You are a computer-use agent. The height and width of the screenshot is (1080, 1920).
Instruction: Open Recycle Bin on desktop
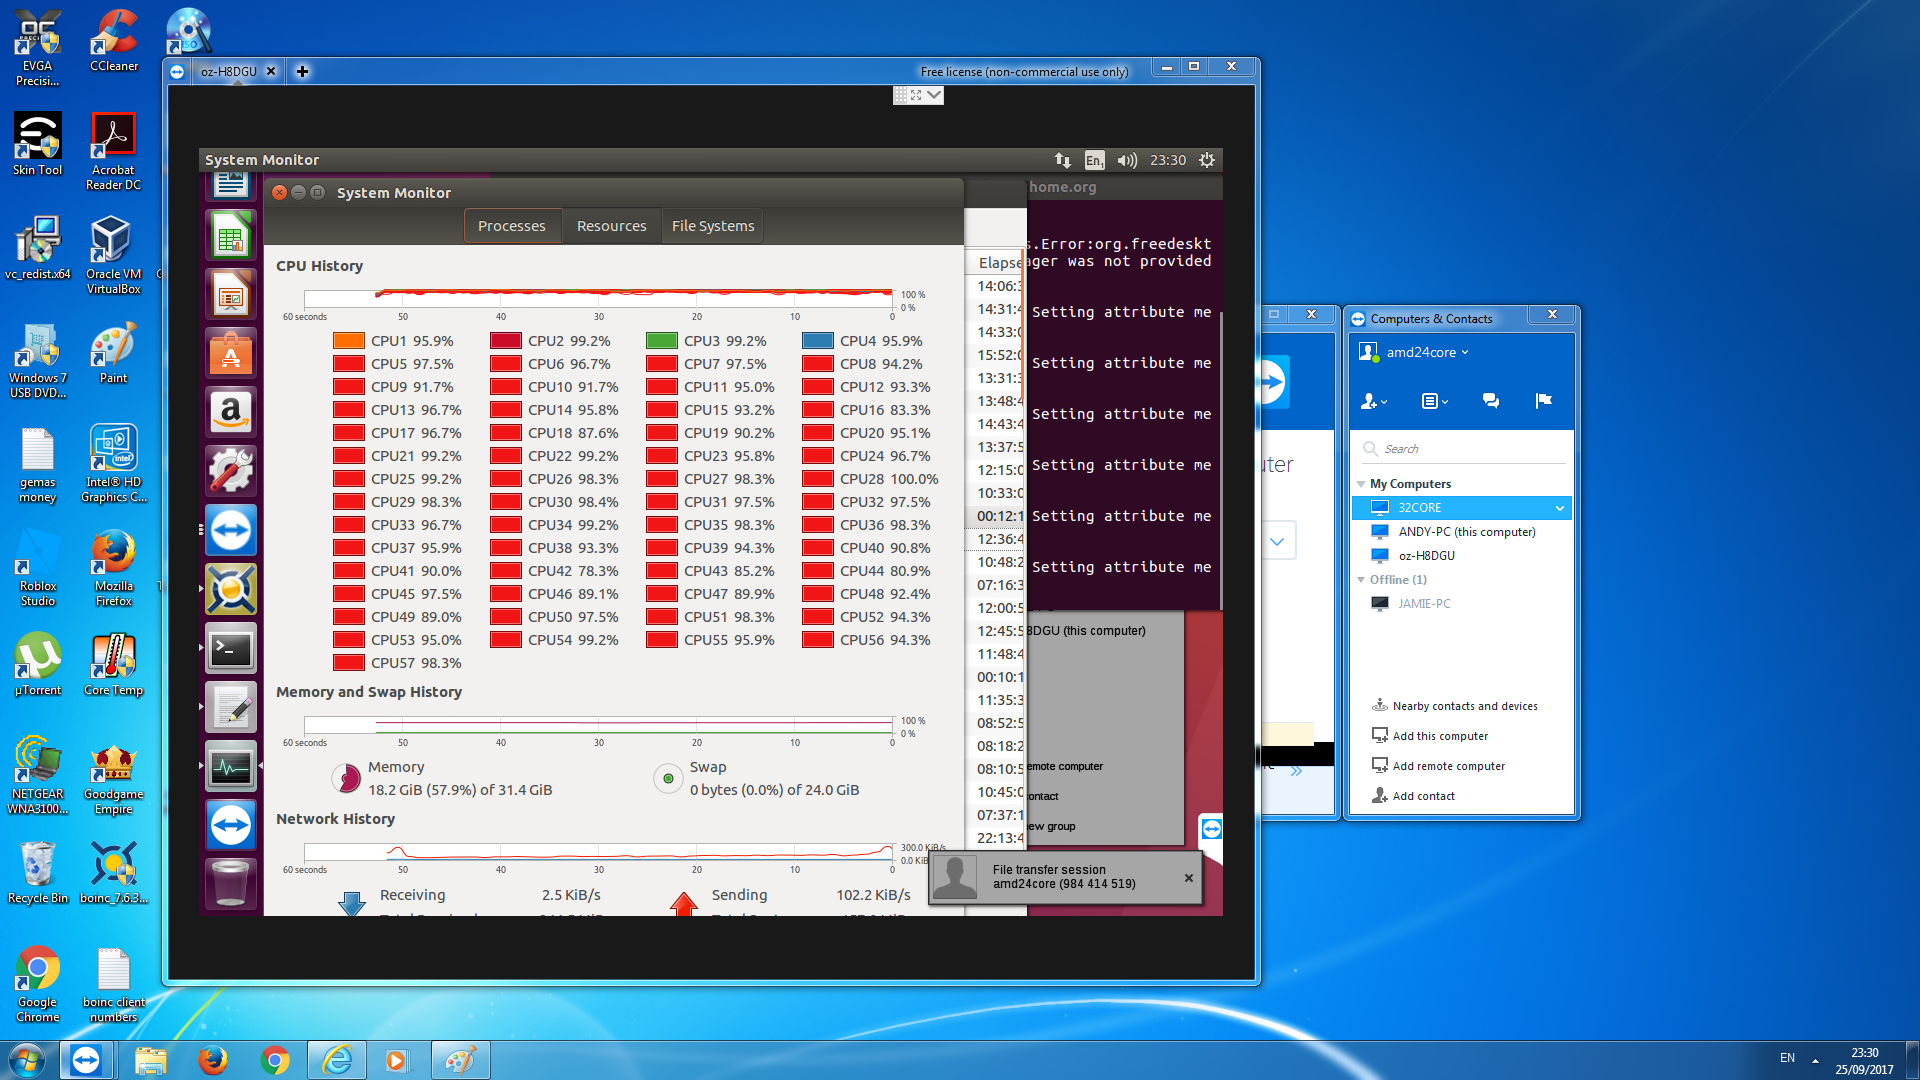(37, 873)
